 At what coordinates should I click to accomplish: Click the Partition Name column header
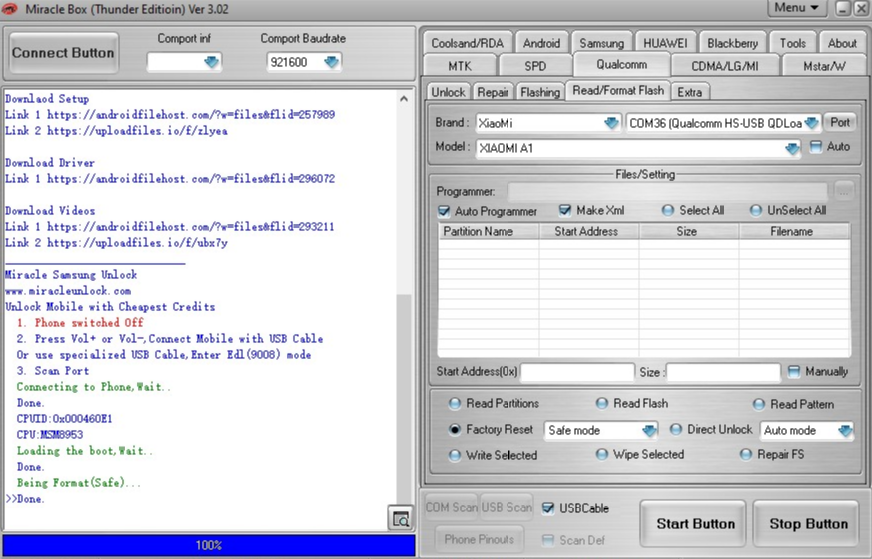click(x=488, y=231)
